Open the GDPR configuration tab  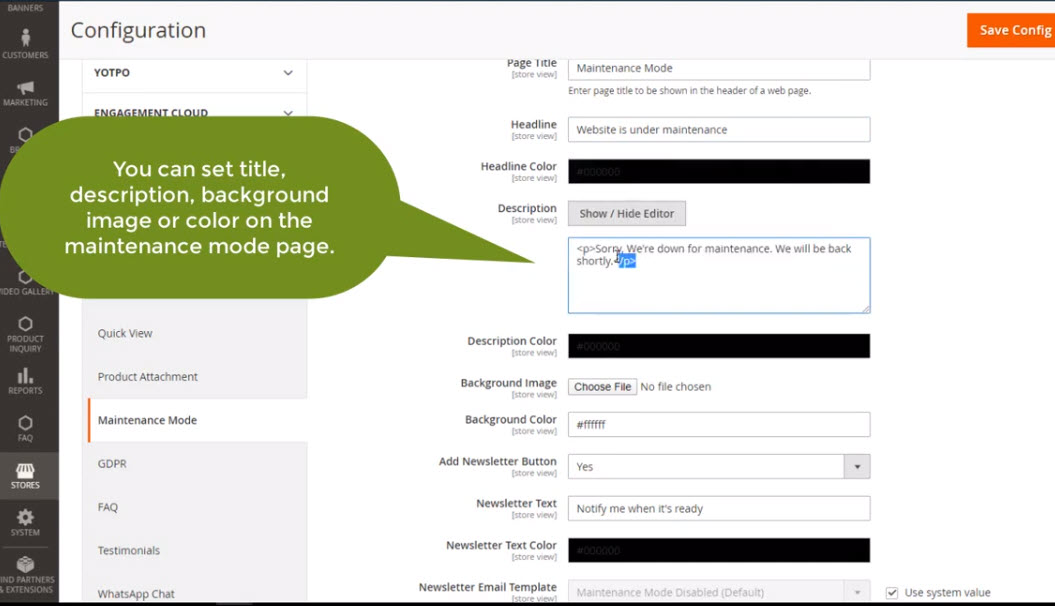tap(112, 464)
